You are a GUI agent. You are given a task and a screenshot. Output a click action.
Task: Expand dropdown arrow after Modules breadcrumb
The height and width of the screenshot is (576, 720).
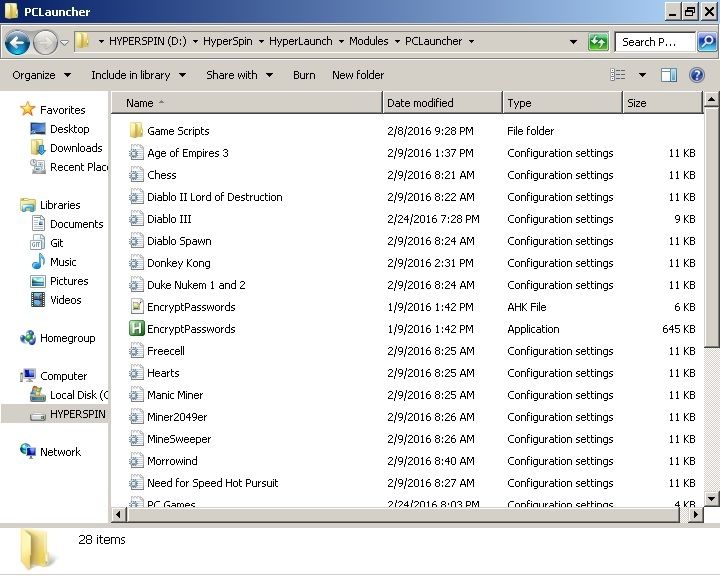click(397, 41)
